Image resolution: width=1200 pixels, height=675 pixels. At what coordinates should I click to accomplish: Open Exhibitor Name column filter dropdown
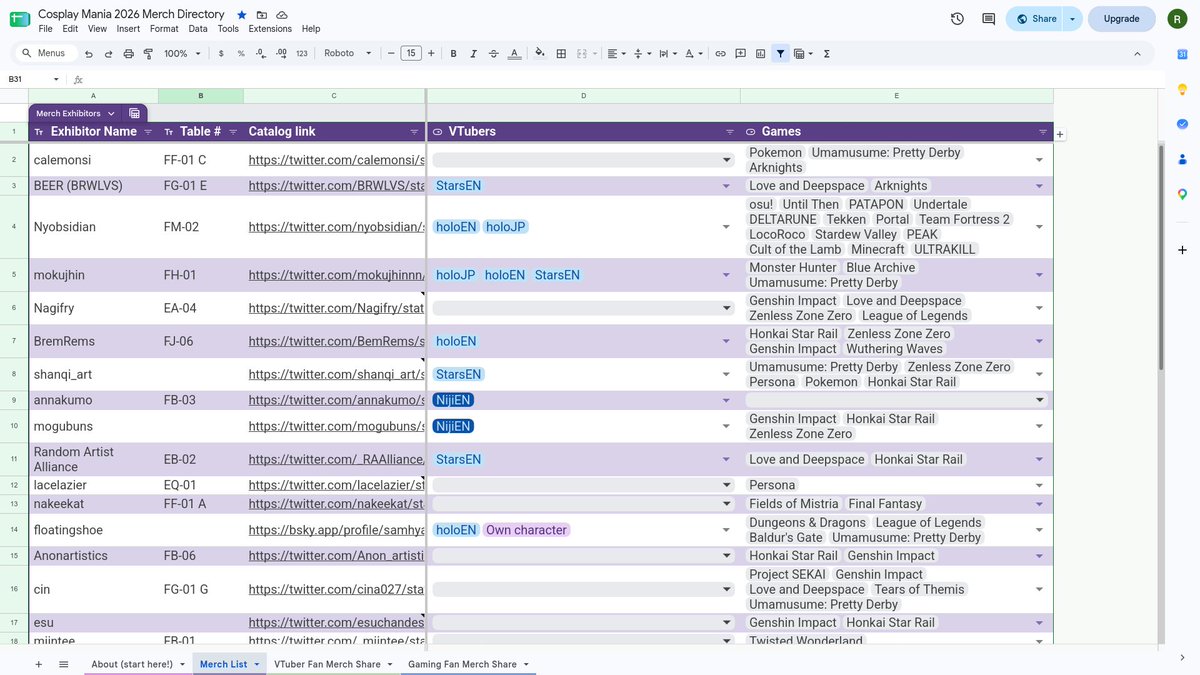pos(148,132)
